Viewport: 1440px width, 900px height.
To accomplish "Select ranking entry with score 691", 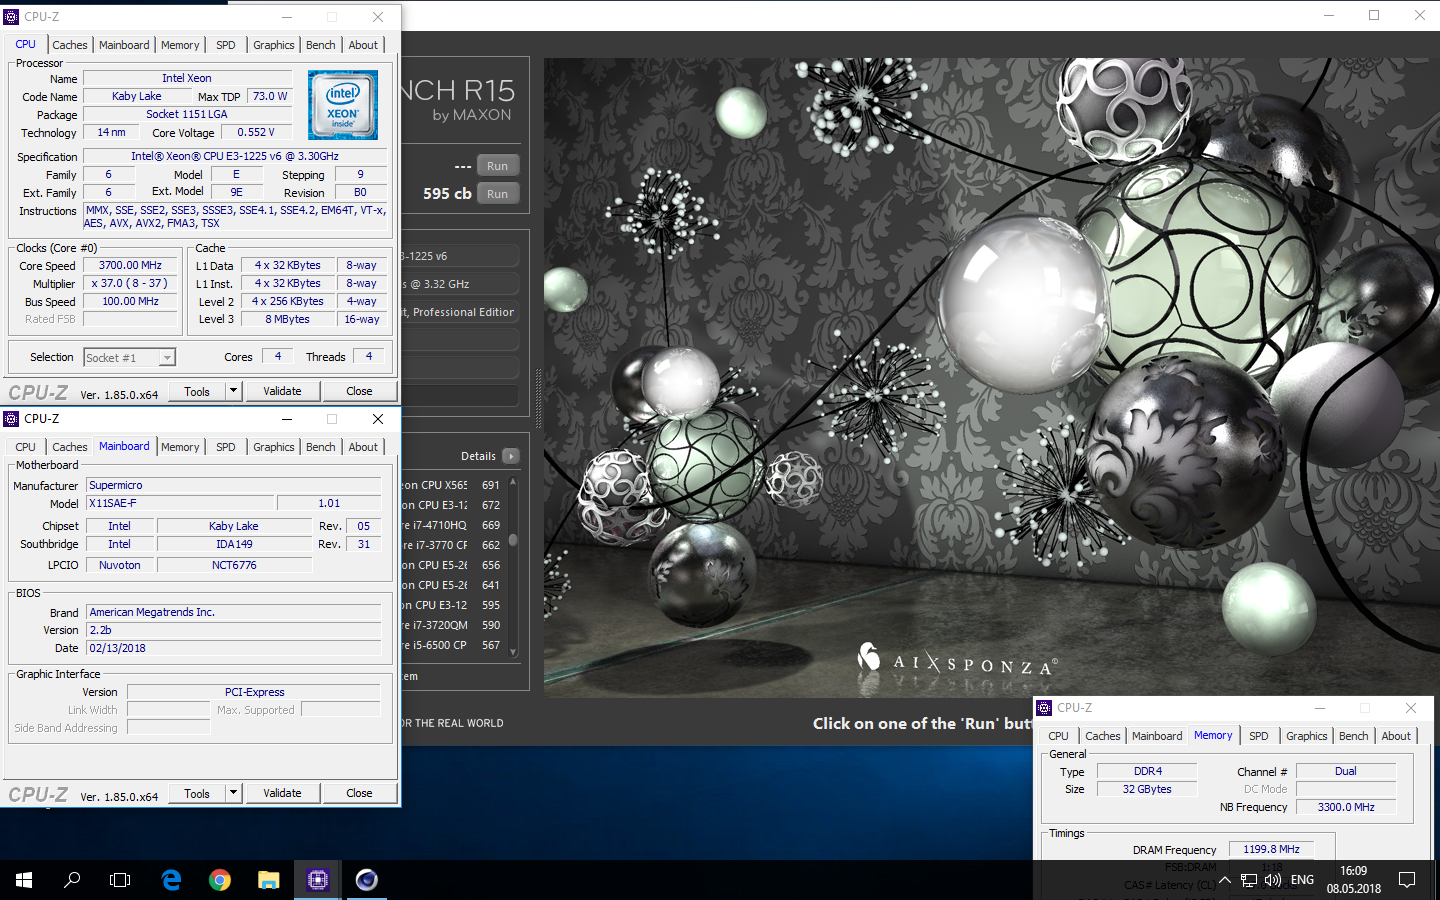I will (x=452, y=485).
